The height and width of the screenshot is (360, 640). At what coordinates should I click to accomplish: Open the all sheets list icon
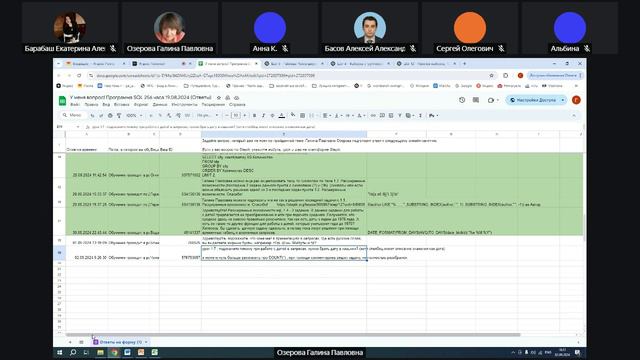point(81,342)
